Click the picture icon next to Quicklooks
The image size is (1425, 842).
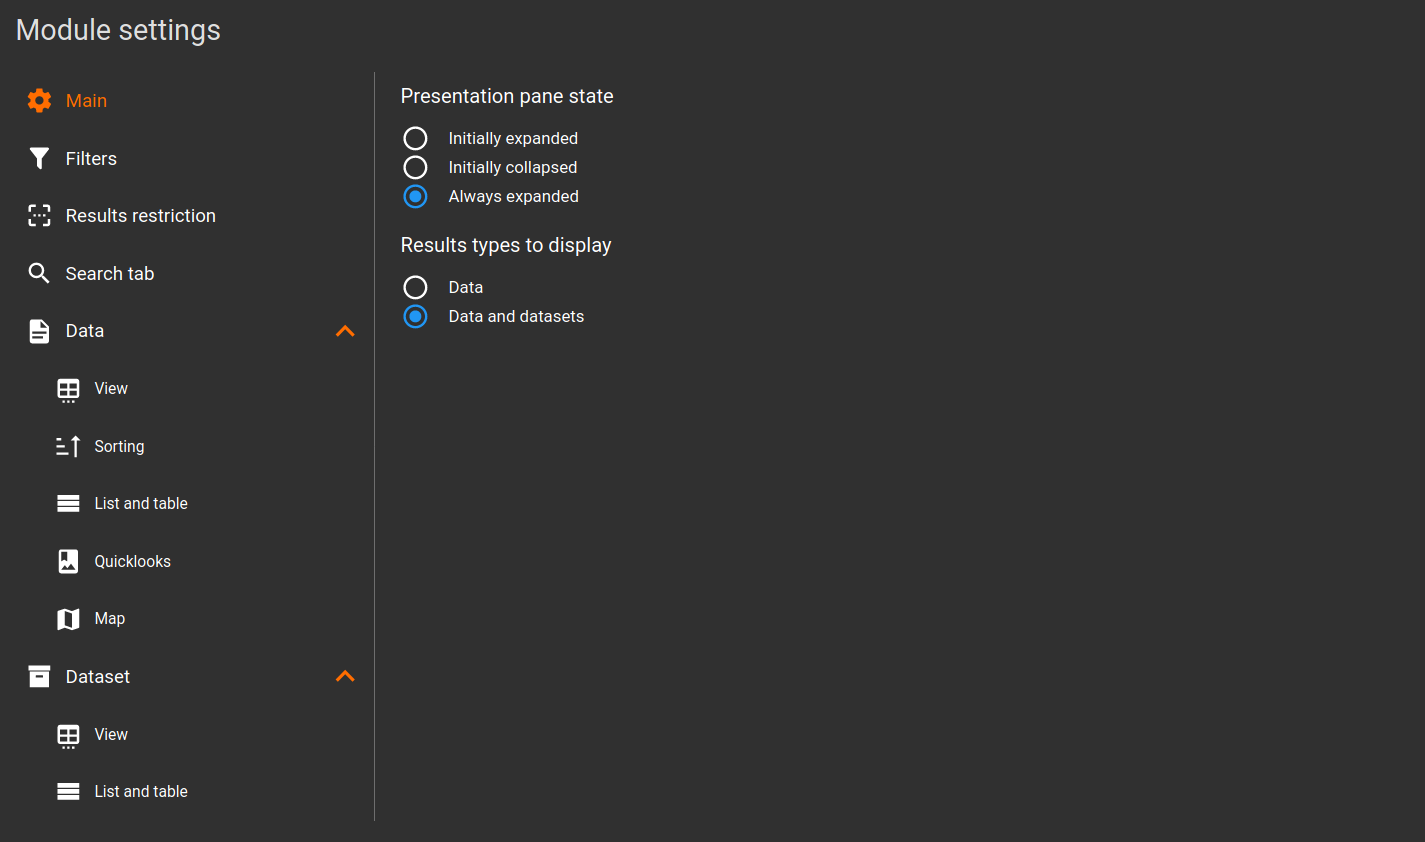coord(68,561)
